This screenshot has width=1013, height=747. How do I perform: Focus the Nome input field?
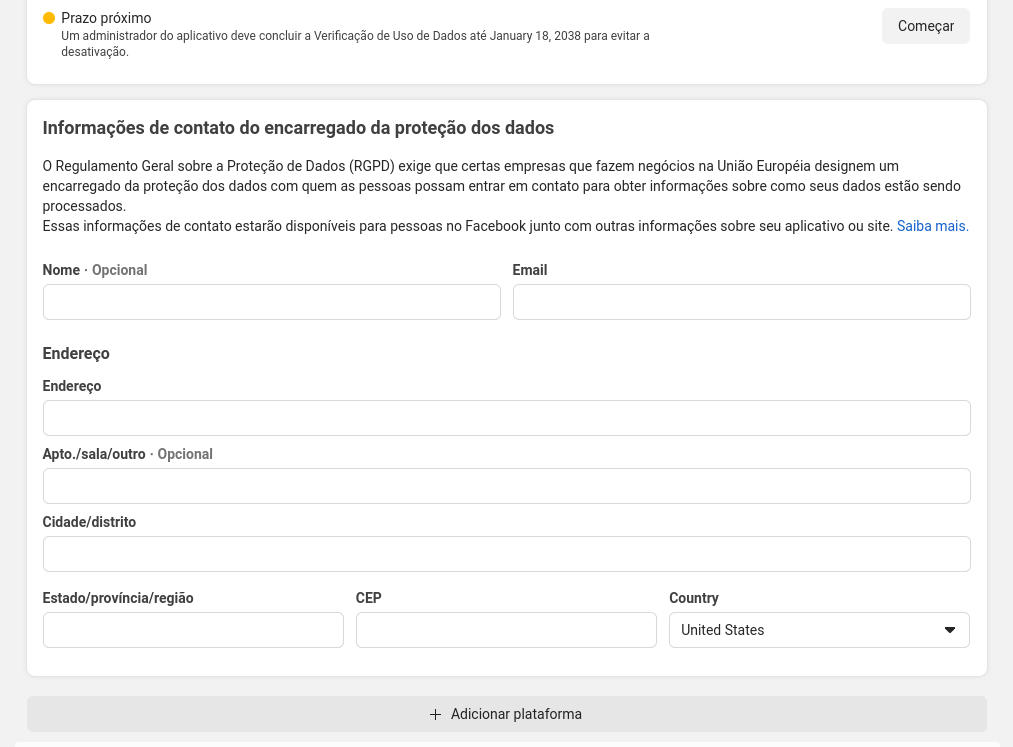pos(271,302)
